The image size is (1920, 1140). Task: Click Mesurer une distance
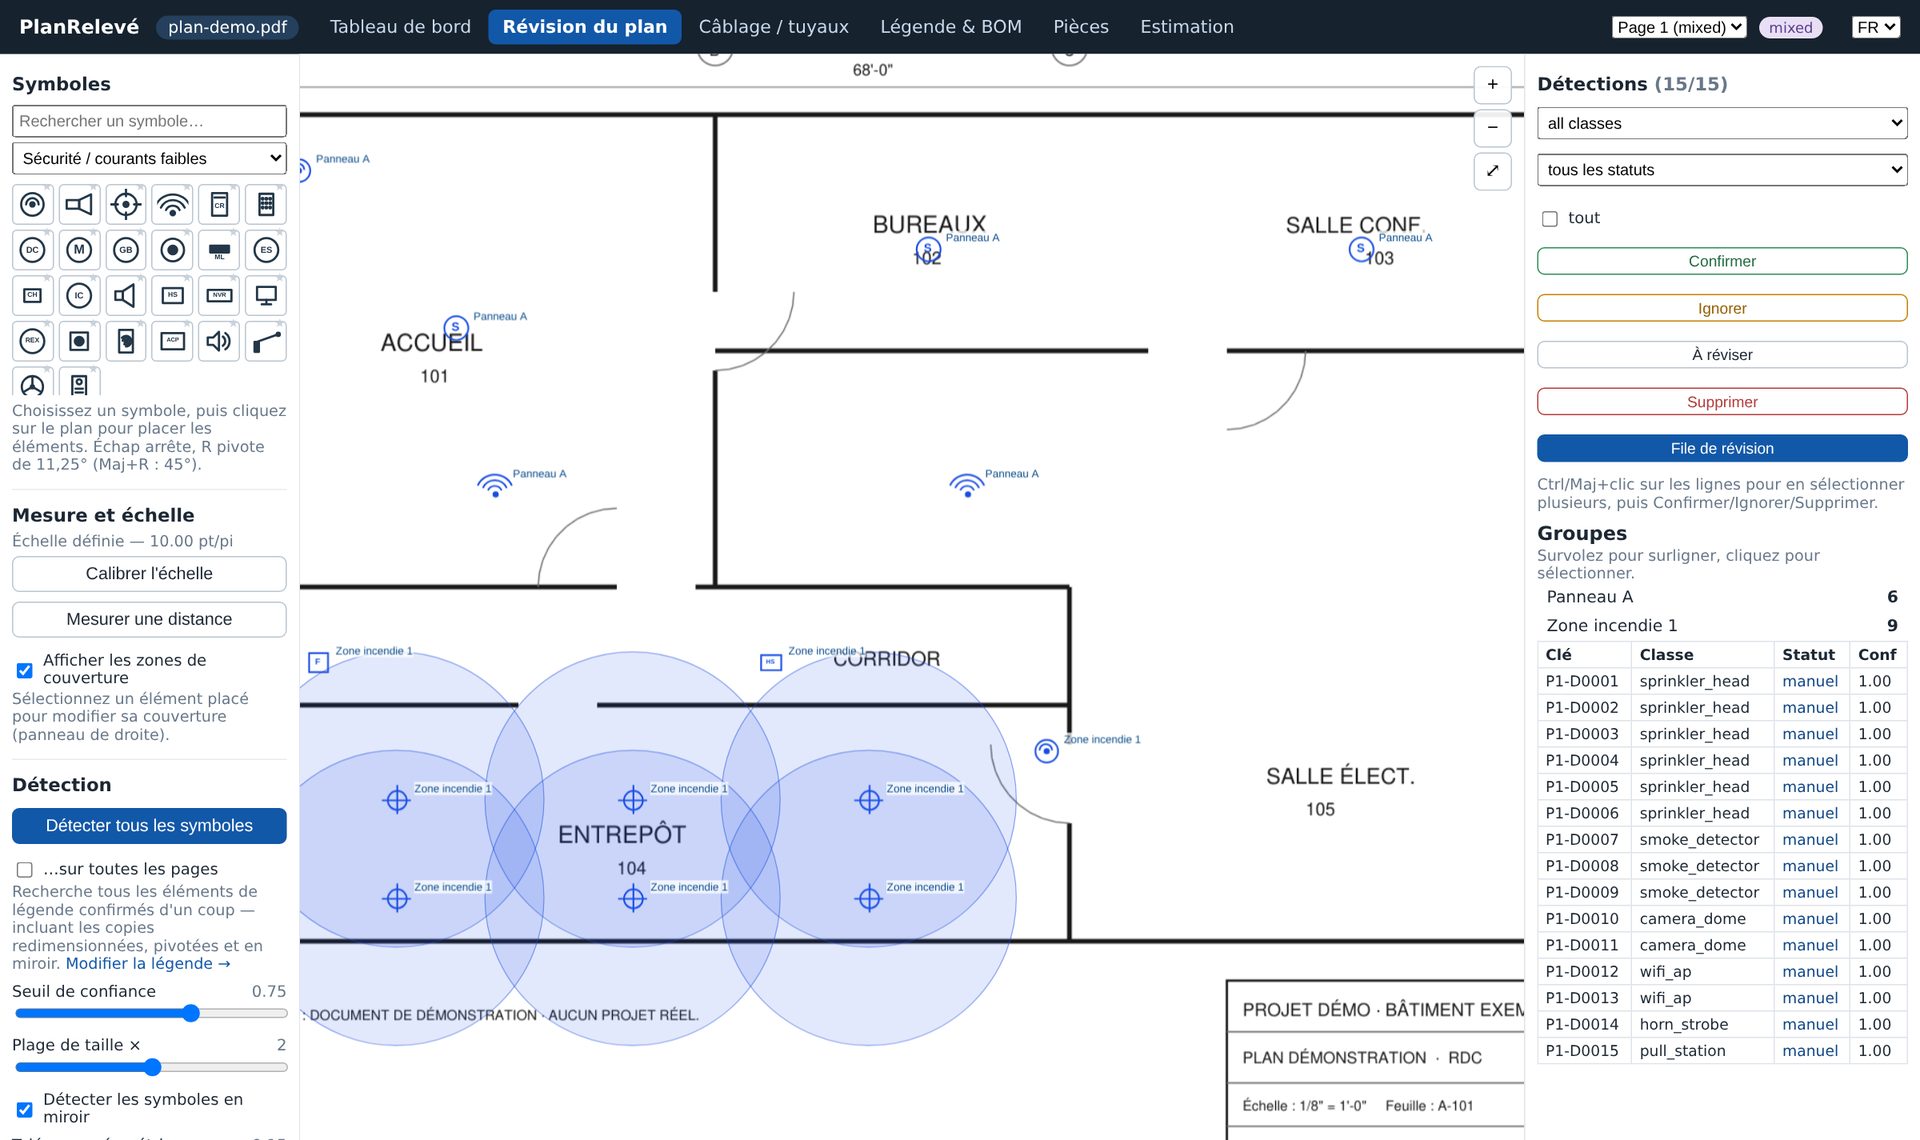pyautogui.click(x=149, y=620)
